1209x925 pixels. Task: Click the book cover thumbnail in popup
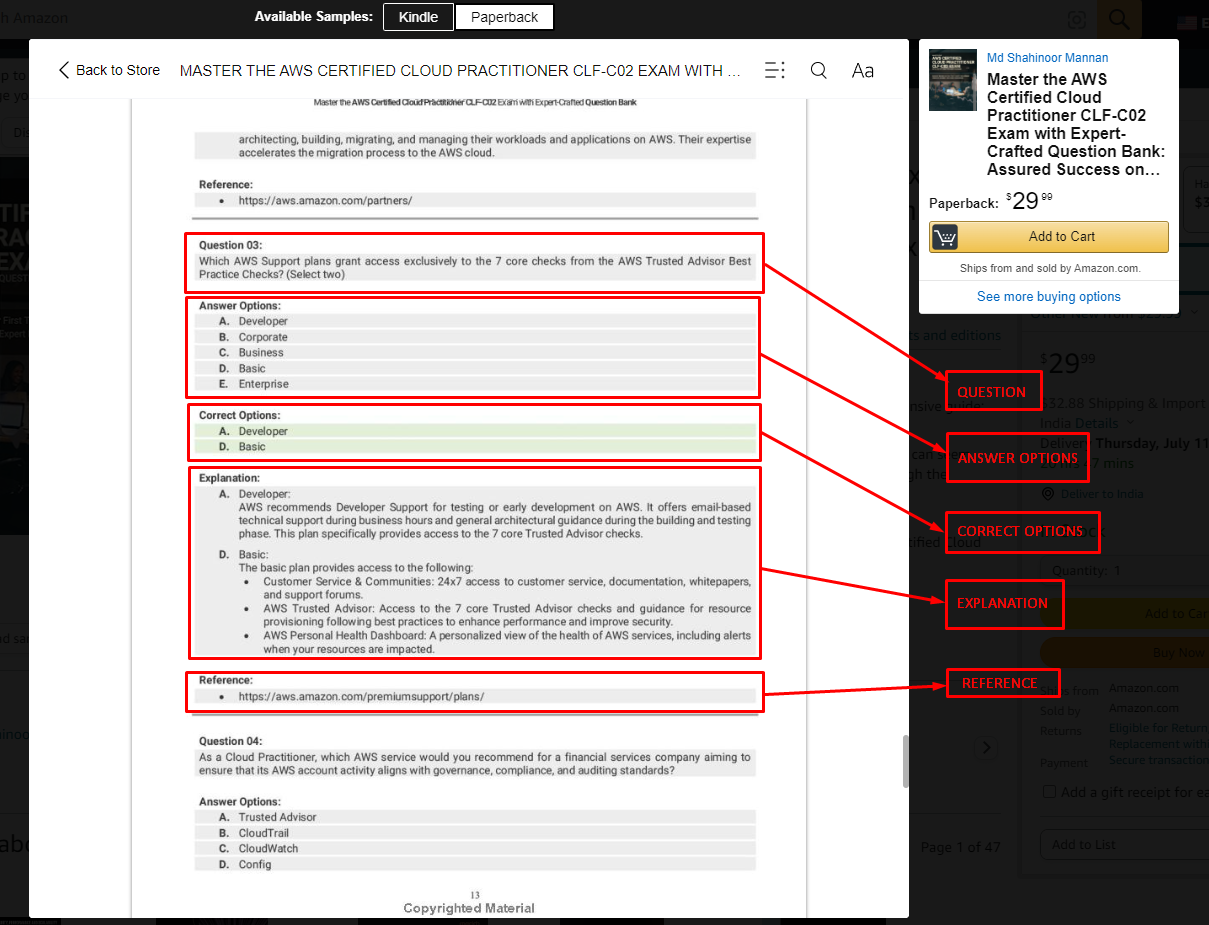pos(953,80)
